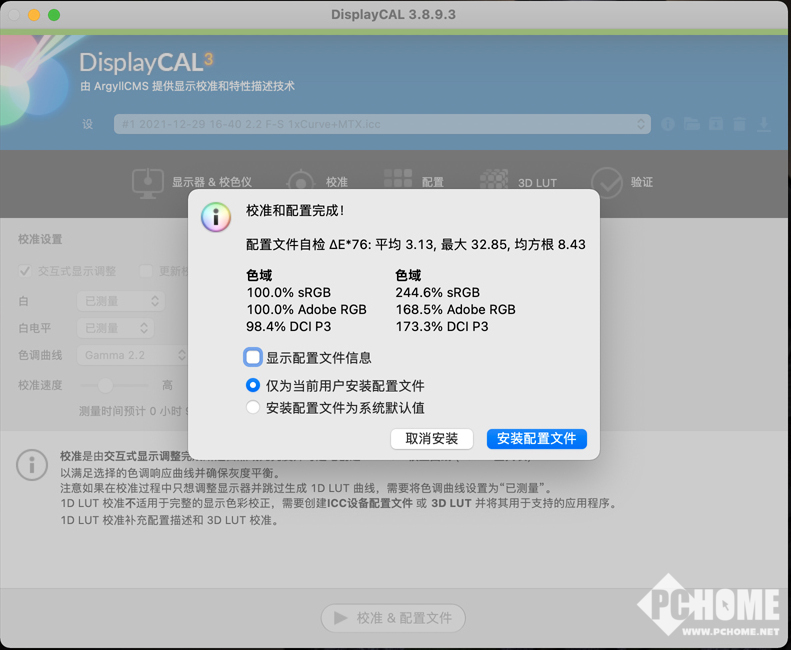Select 仅为当前用户安装配置文件 radio option
Viewport: 791px width, 650px height.
[253, 386]
